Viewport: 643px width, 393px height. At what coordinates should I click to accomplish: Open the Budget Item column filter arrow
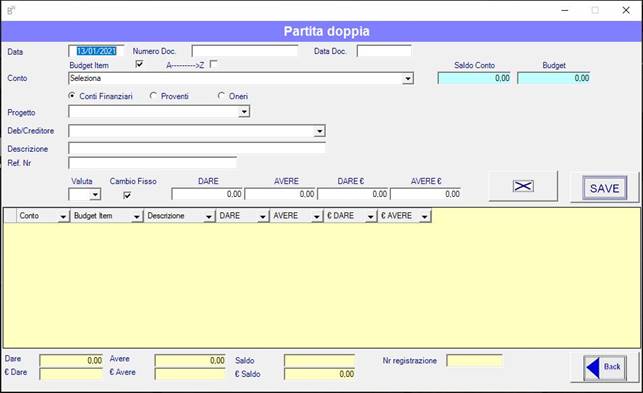point(137,216)
